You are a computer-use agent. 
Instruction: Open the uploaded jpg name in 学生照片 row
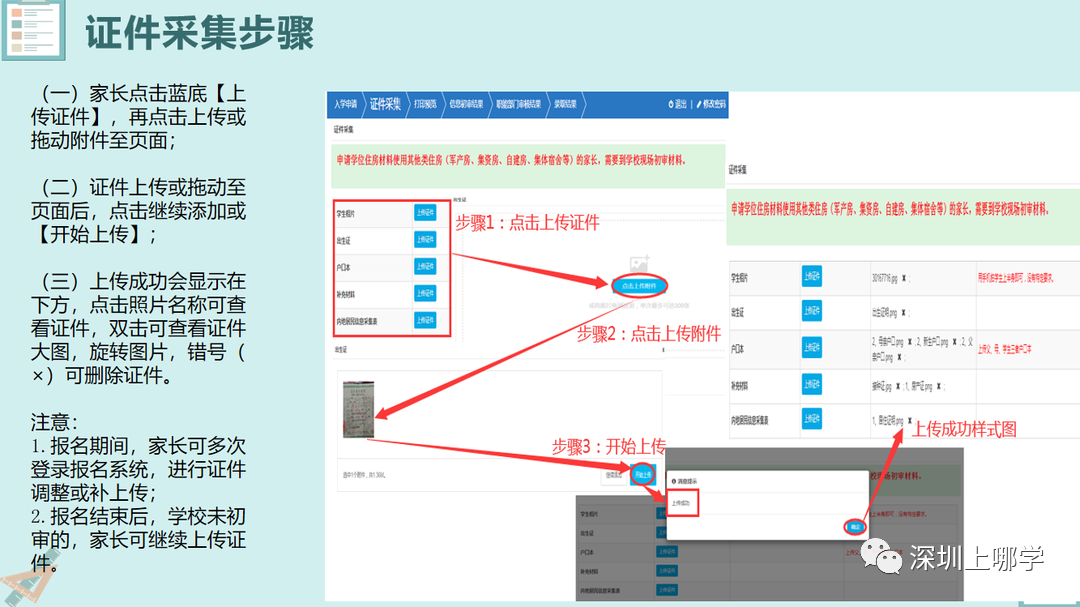884,278
